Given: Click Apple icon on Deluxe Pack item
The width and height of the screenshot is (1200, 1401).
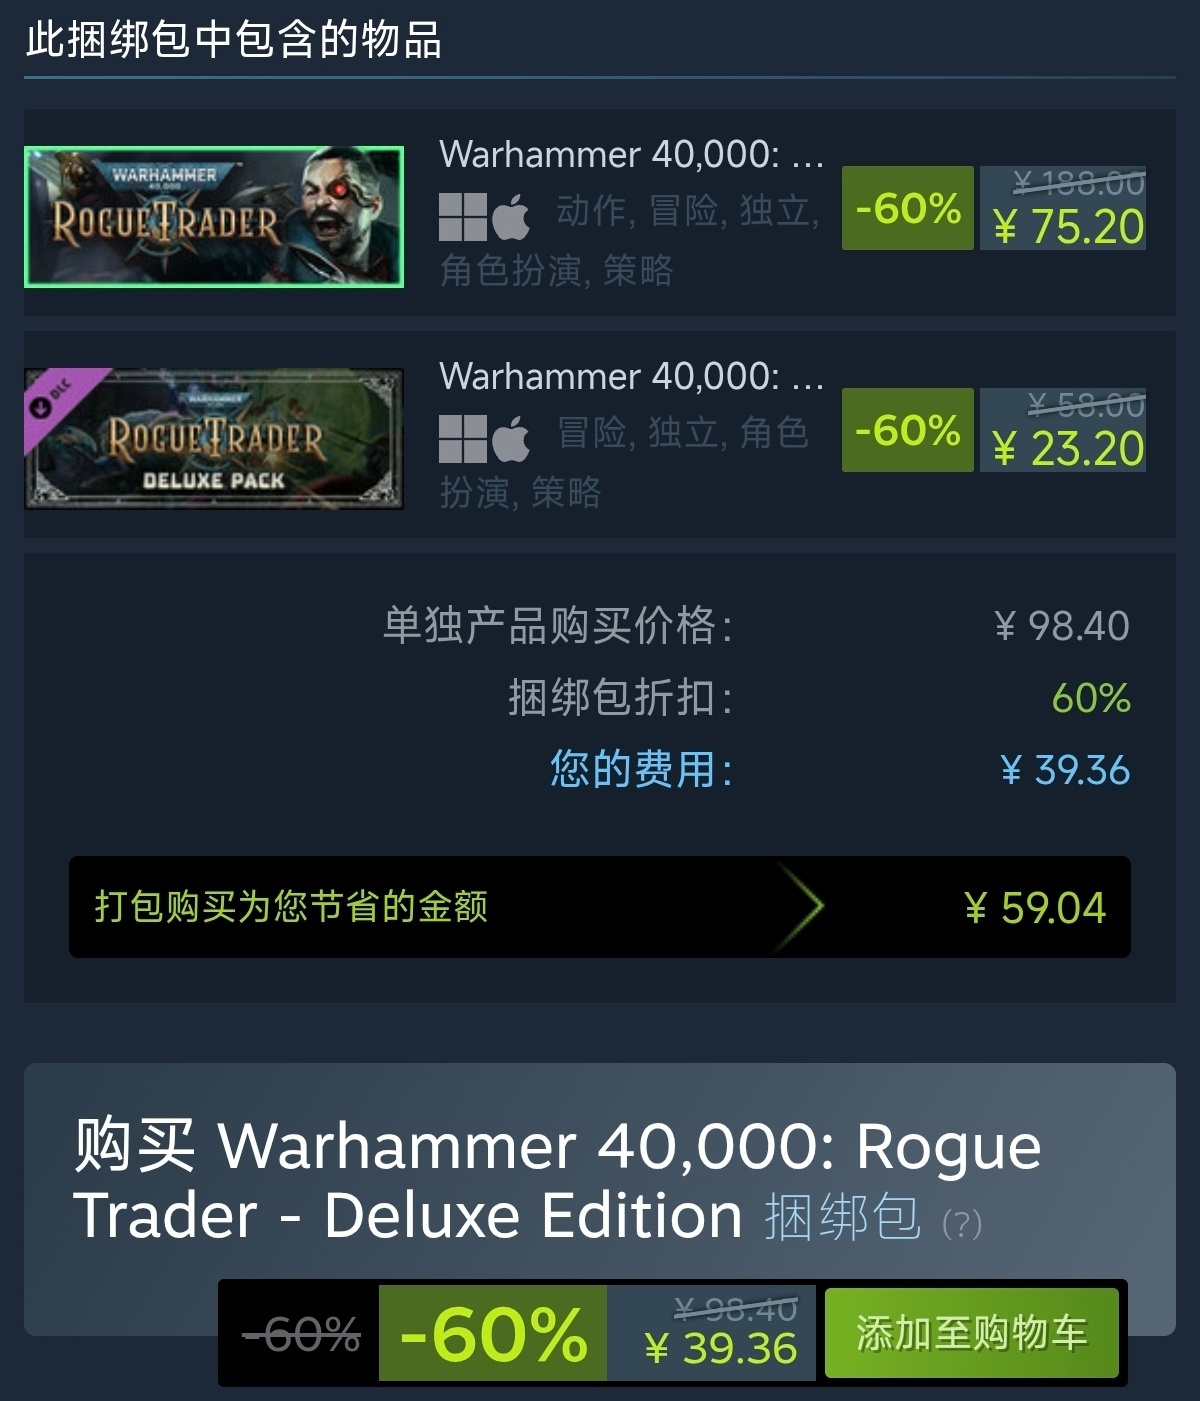Looking at the screenshot, I should click(511, 438).
